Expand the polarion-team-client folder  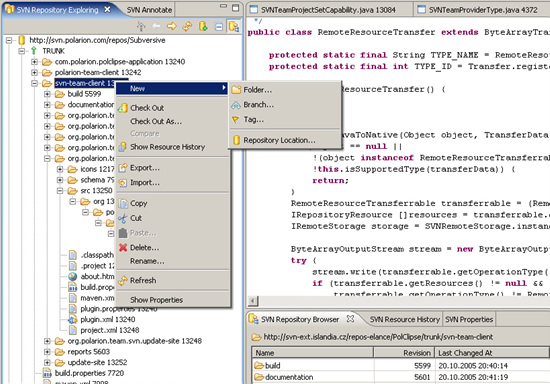point(34,73)
